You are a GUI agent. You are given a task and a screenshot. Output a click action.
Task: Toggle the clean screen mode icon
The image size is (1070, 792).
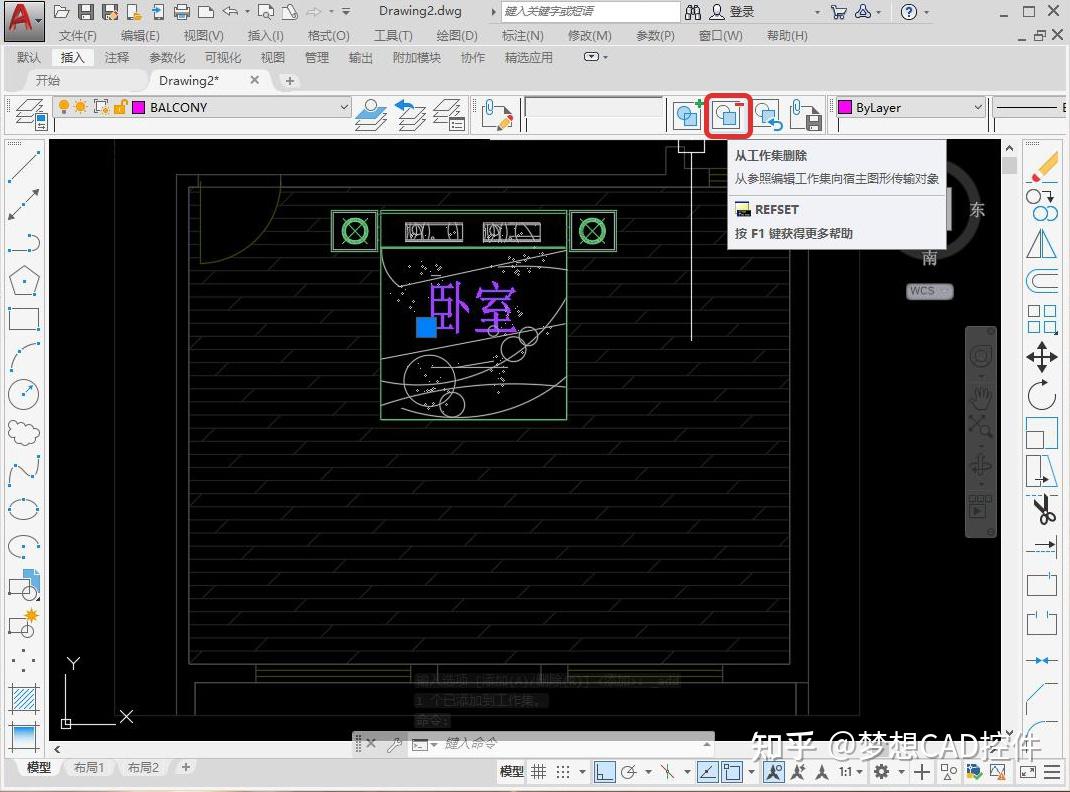point(1028,772)
